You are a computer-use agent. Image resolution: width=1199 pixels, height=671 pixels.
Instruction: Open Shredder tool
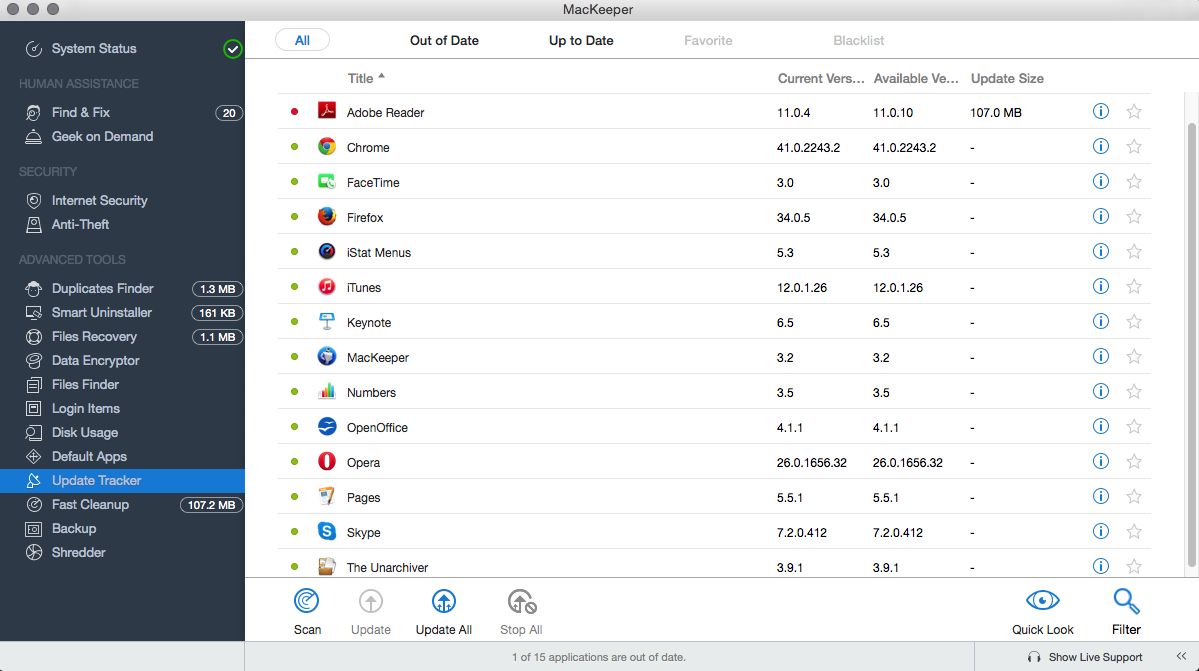(x=78, y=552)
